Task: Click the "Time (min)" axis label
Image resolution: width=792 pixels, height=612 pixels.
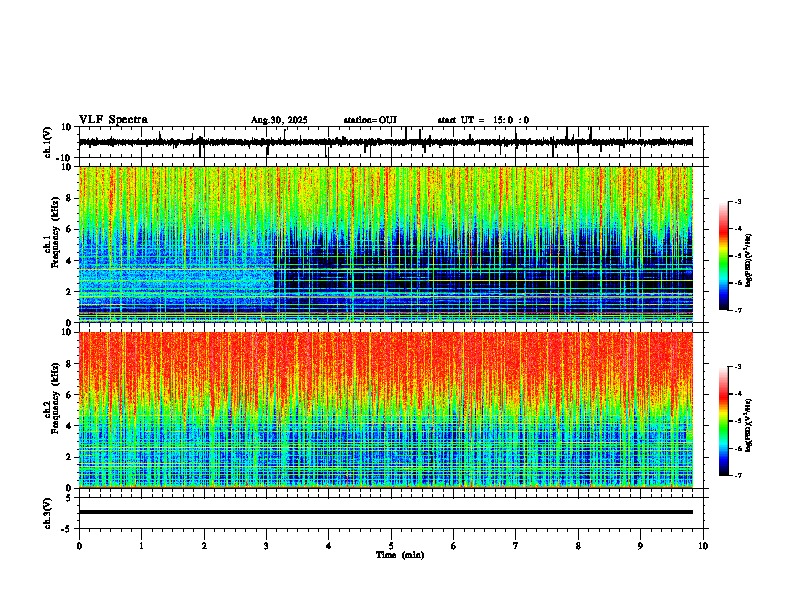Action: pos(400,555)
